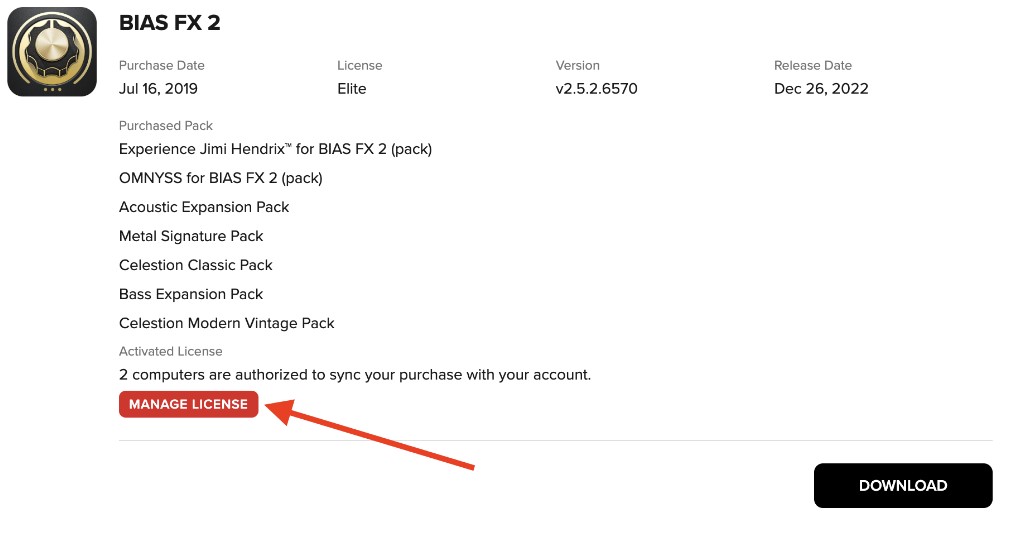The width and height of the screenshot is (1020, 540).
Task: Click the release date Dec 26, 2022
Action: 821,88
